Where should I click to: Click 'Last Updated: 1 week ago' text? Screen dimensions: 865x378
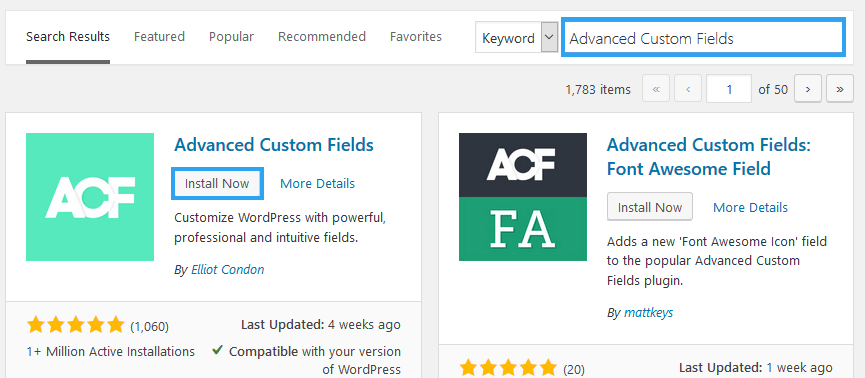point(755,368)
